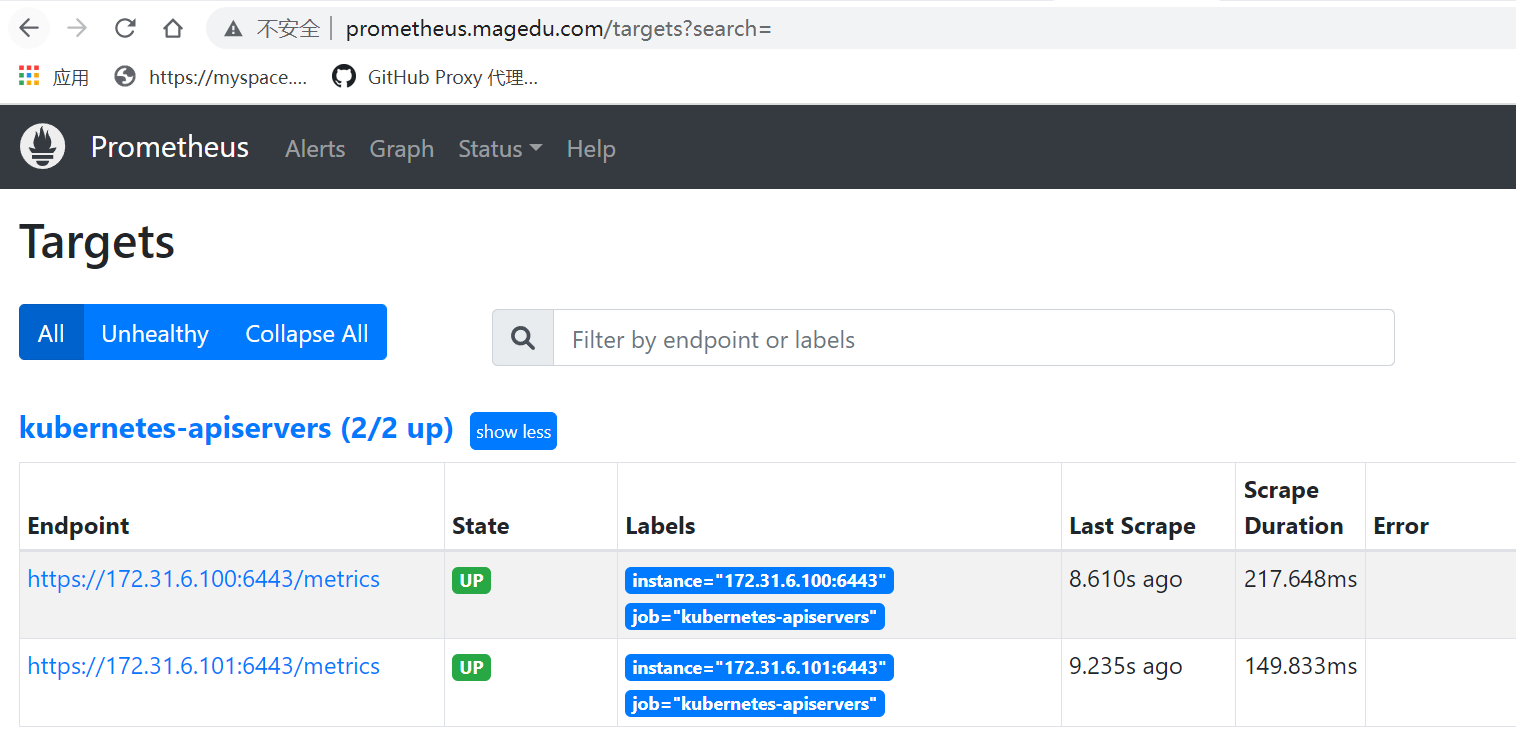Open the 172.31.6.100:6443 metrics endpoint link
This screenshot has height=745, width=1516.
pyautogui.click(x=204, y=579)
